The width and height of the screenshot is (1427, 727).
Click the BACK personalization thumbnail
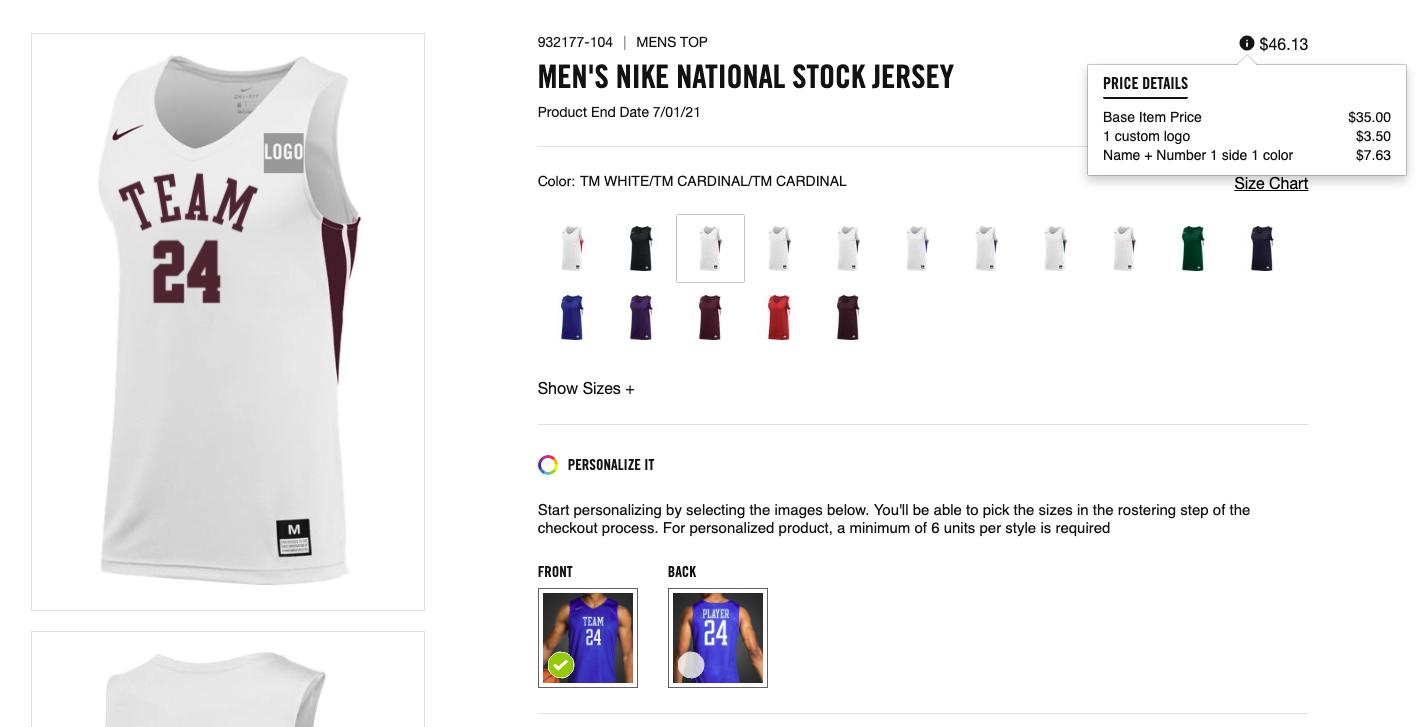click(717, 636)
